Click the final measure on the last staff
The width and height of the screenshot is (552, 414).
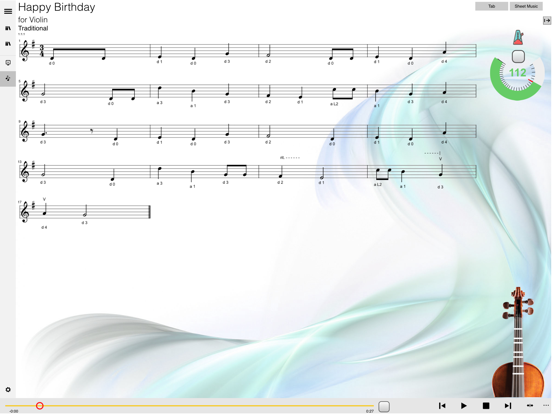(84, 212)
